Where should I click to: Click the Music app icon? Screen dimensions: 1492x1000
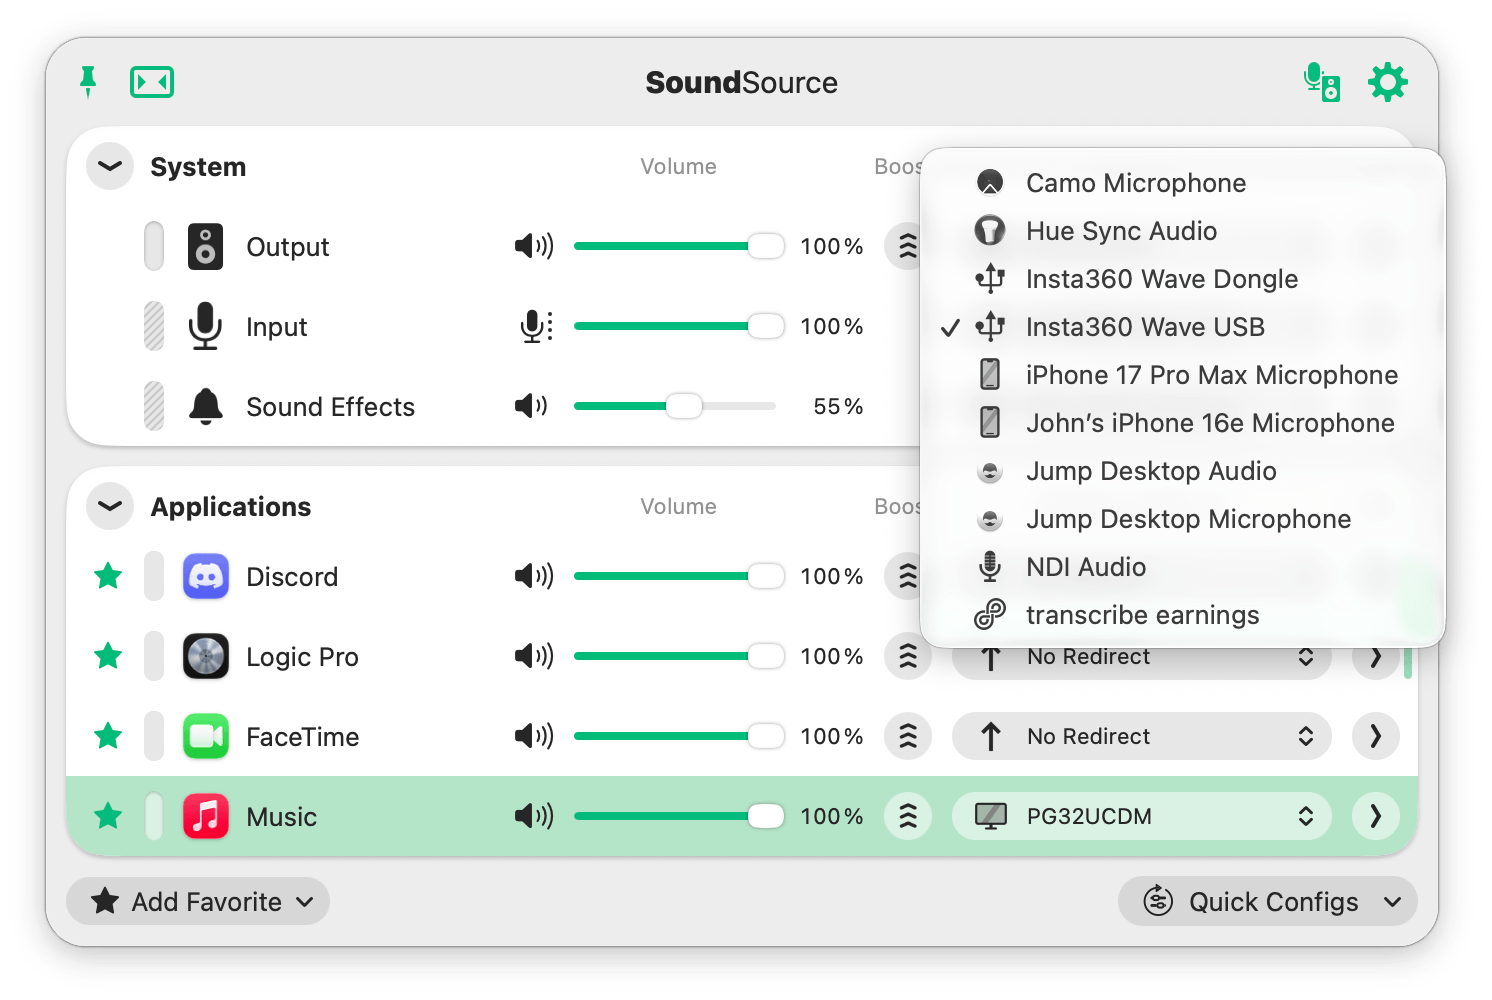[x=206, y=816]
